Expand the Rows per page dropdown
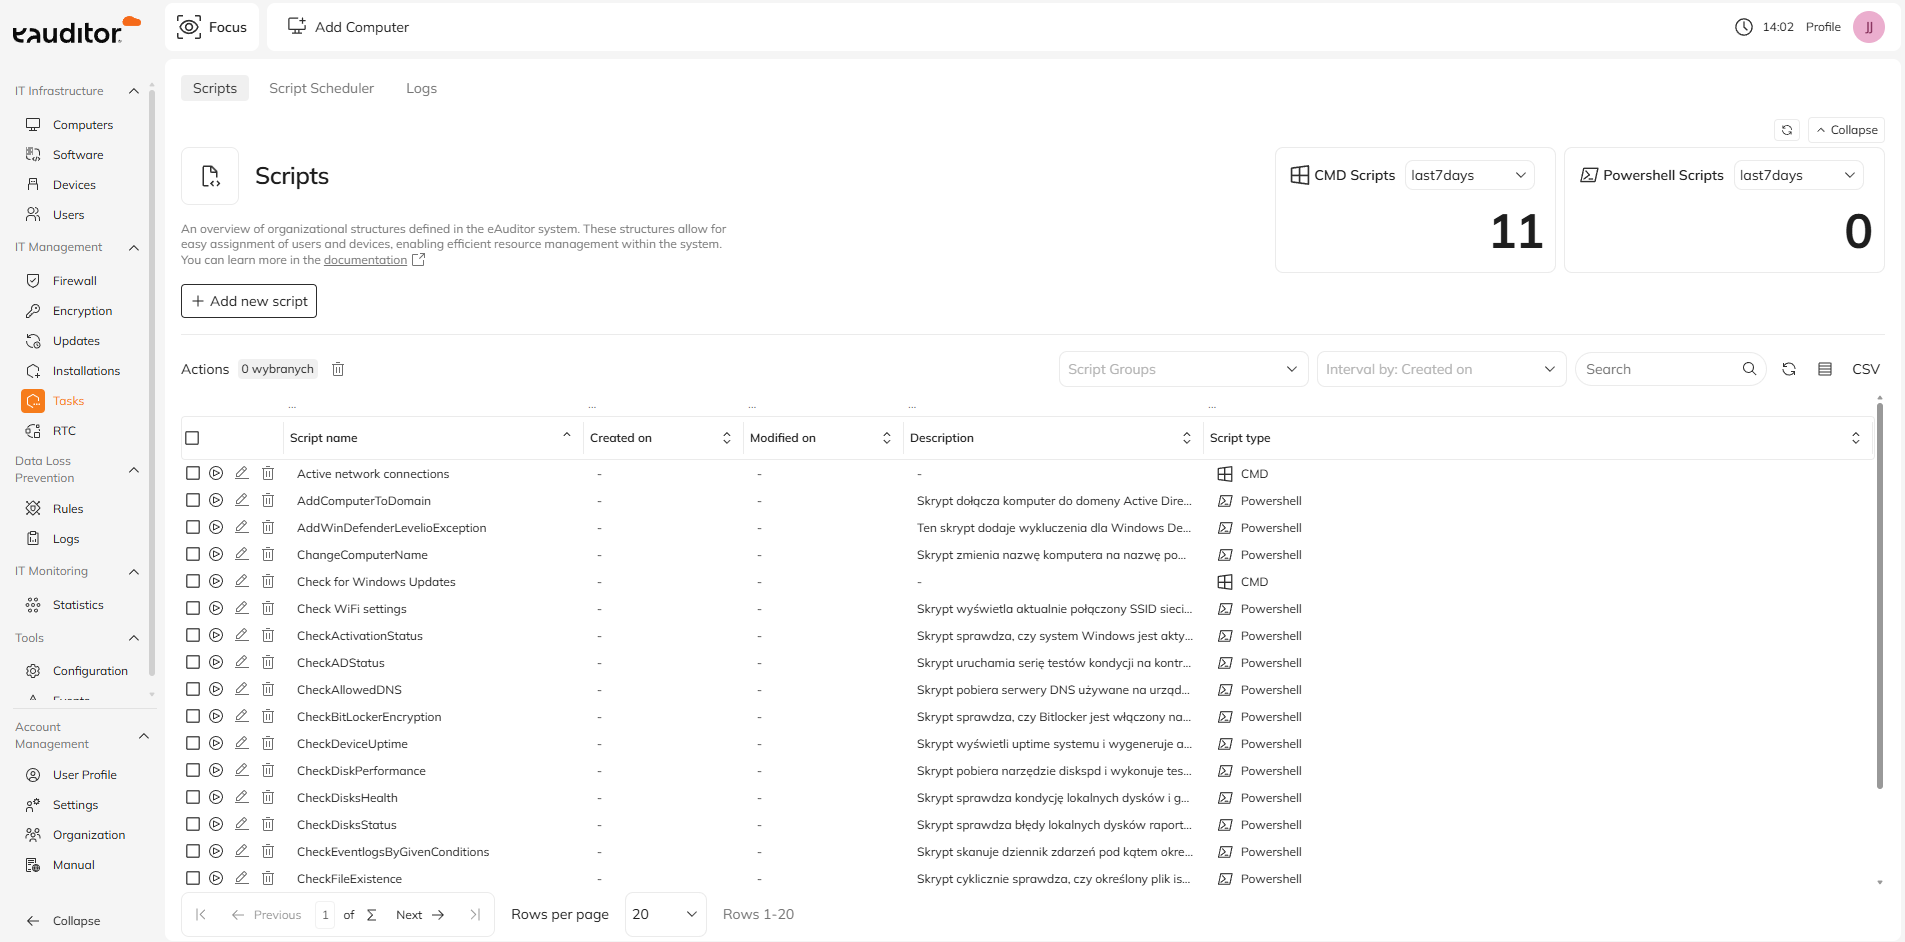 (665, 914)
